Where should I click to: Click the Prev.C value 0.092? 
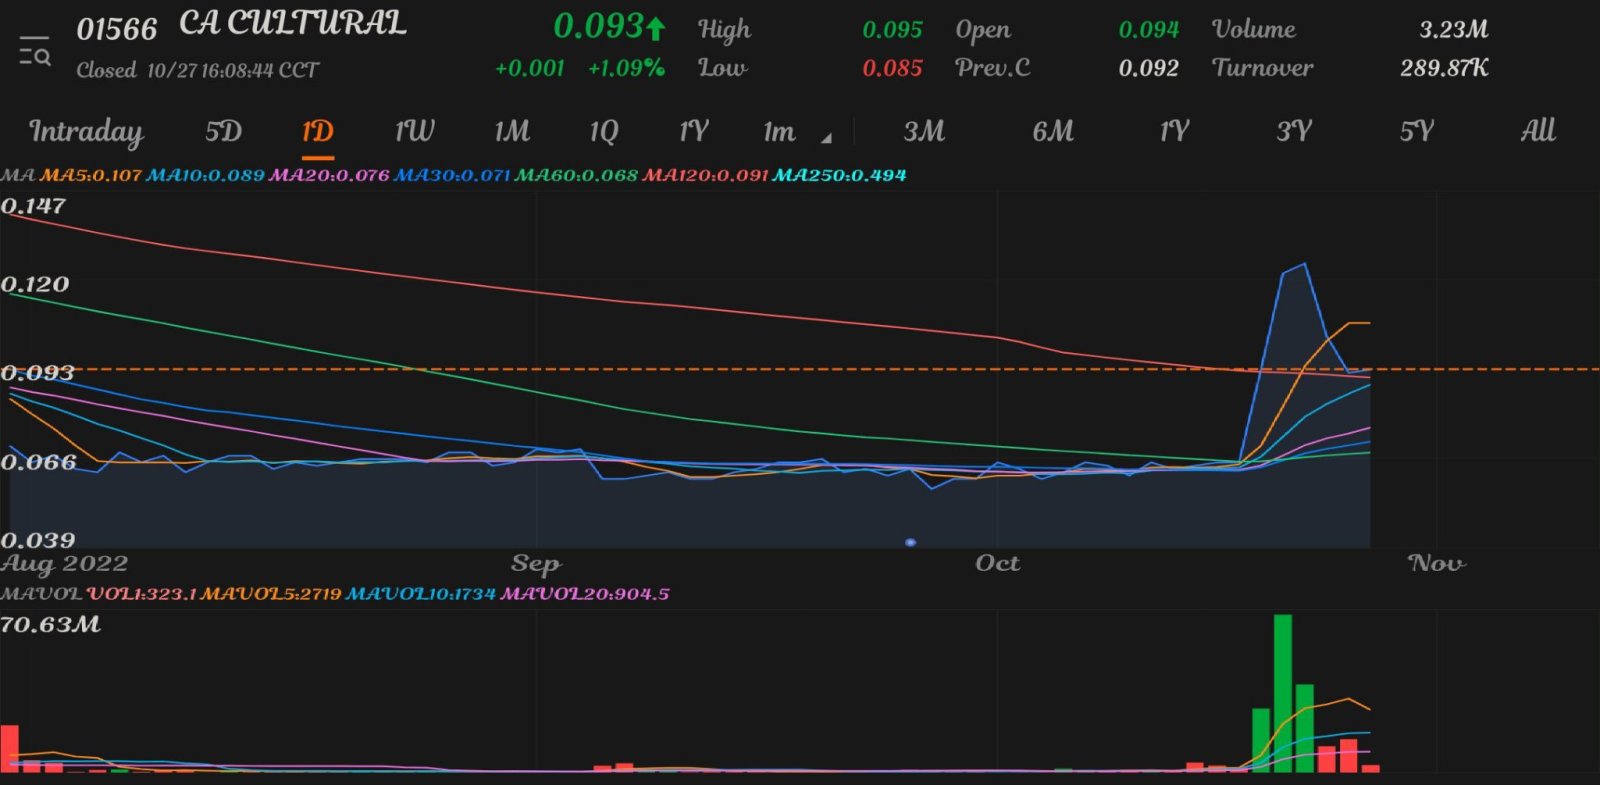tap(1149, 68)
